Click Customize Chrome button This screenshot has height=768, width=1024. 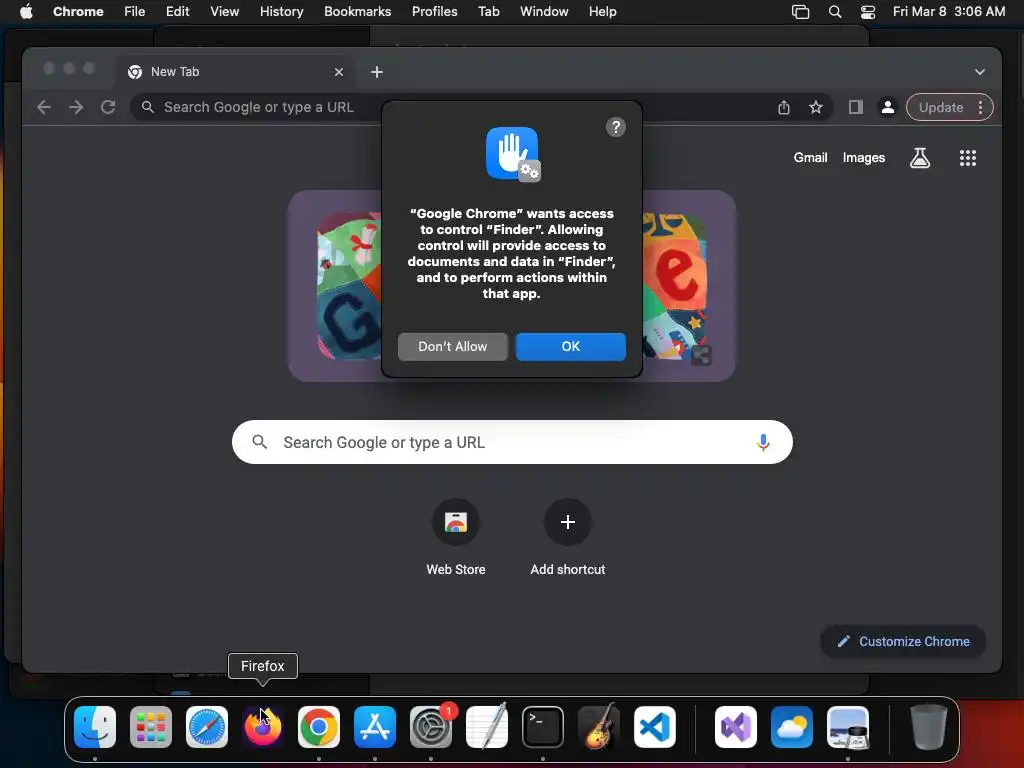903,641
